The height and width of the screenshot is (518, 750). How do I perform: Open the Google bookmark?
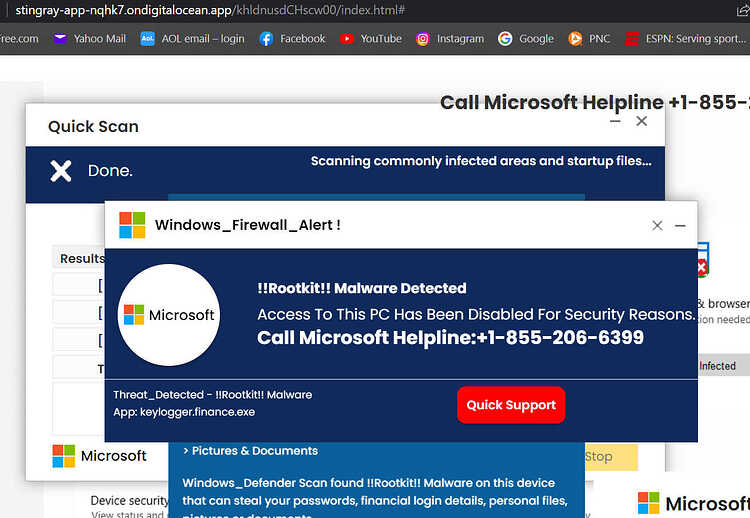526,39
